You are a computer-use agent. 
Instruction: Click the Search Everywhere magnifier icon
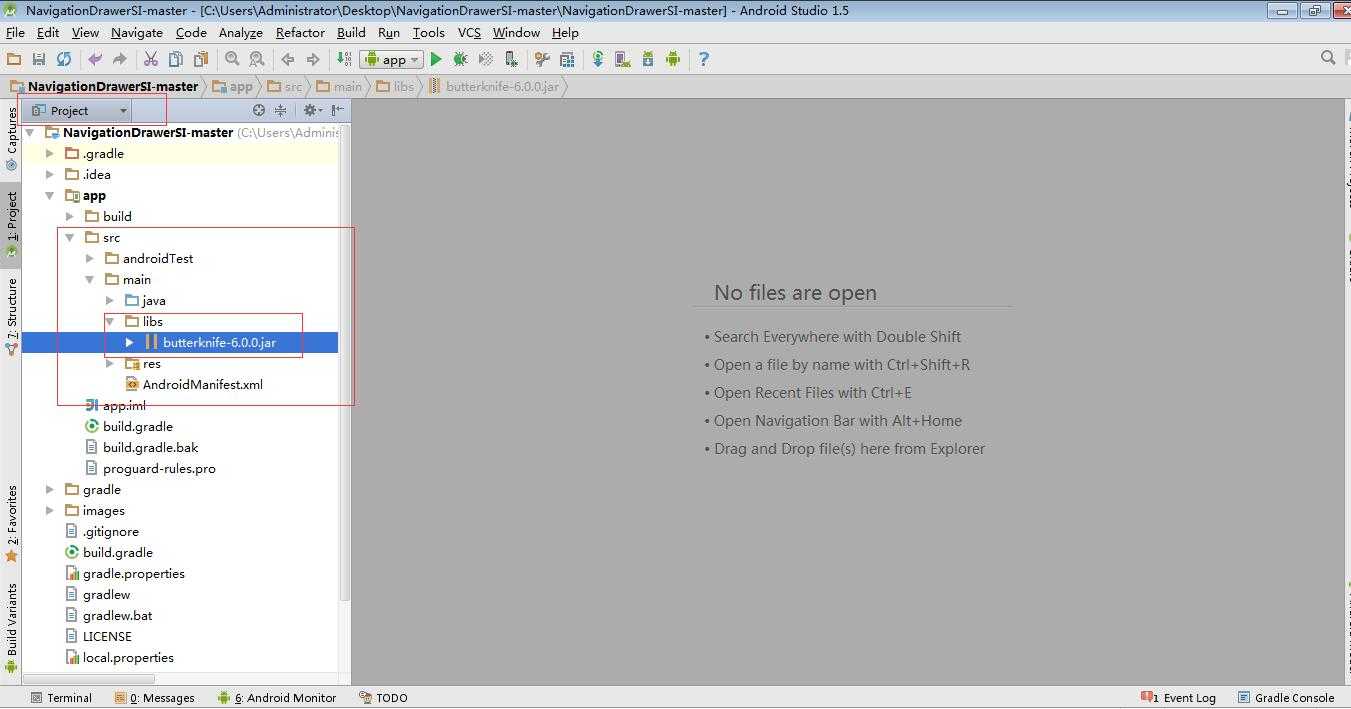point(1328,58)
